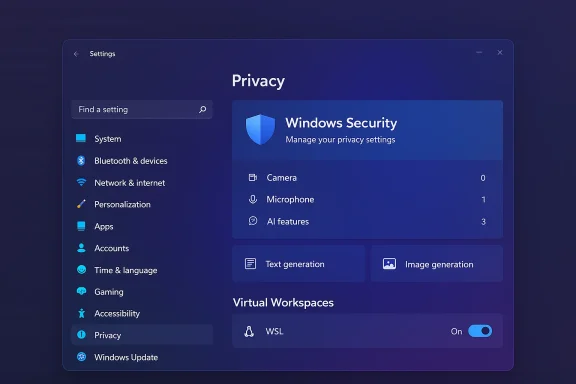Close the Settings window
This screenshot has width=576, height=384.
coord(500,53)
